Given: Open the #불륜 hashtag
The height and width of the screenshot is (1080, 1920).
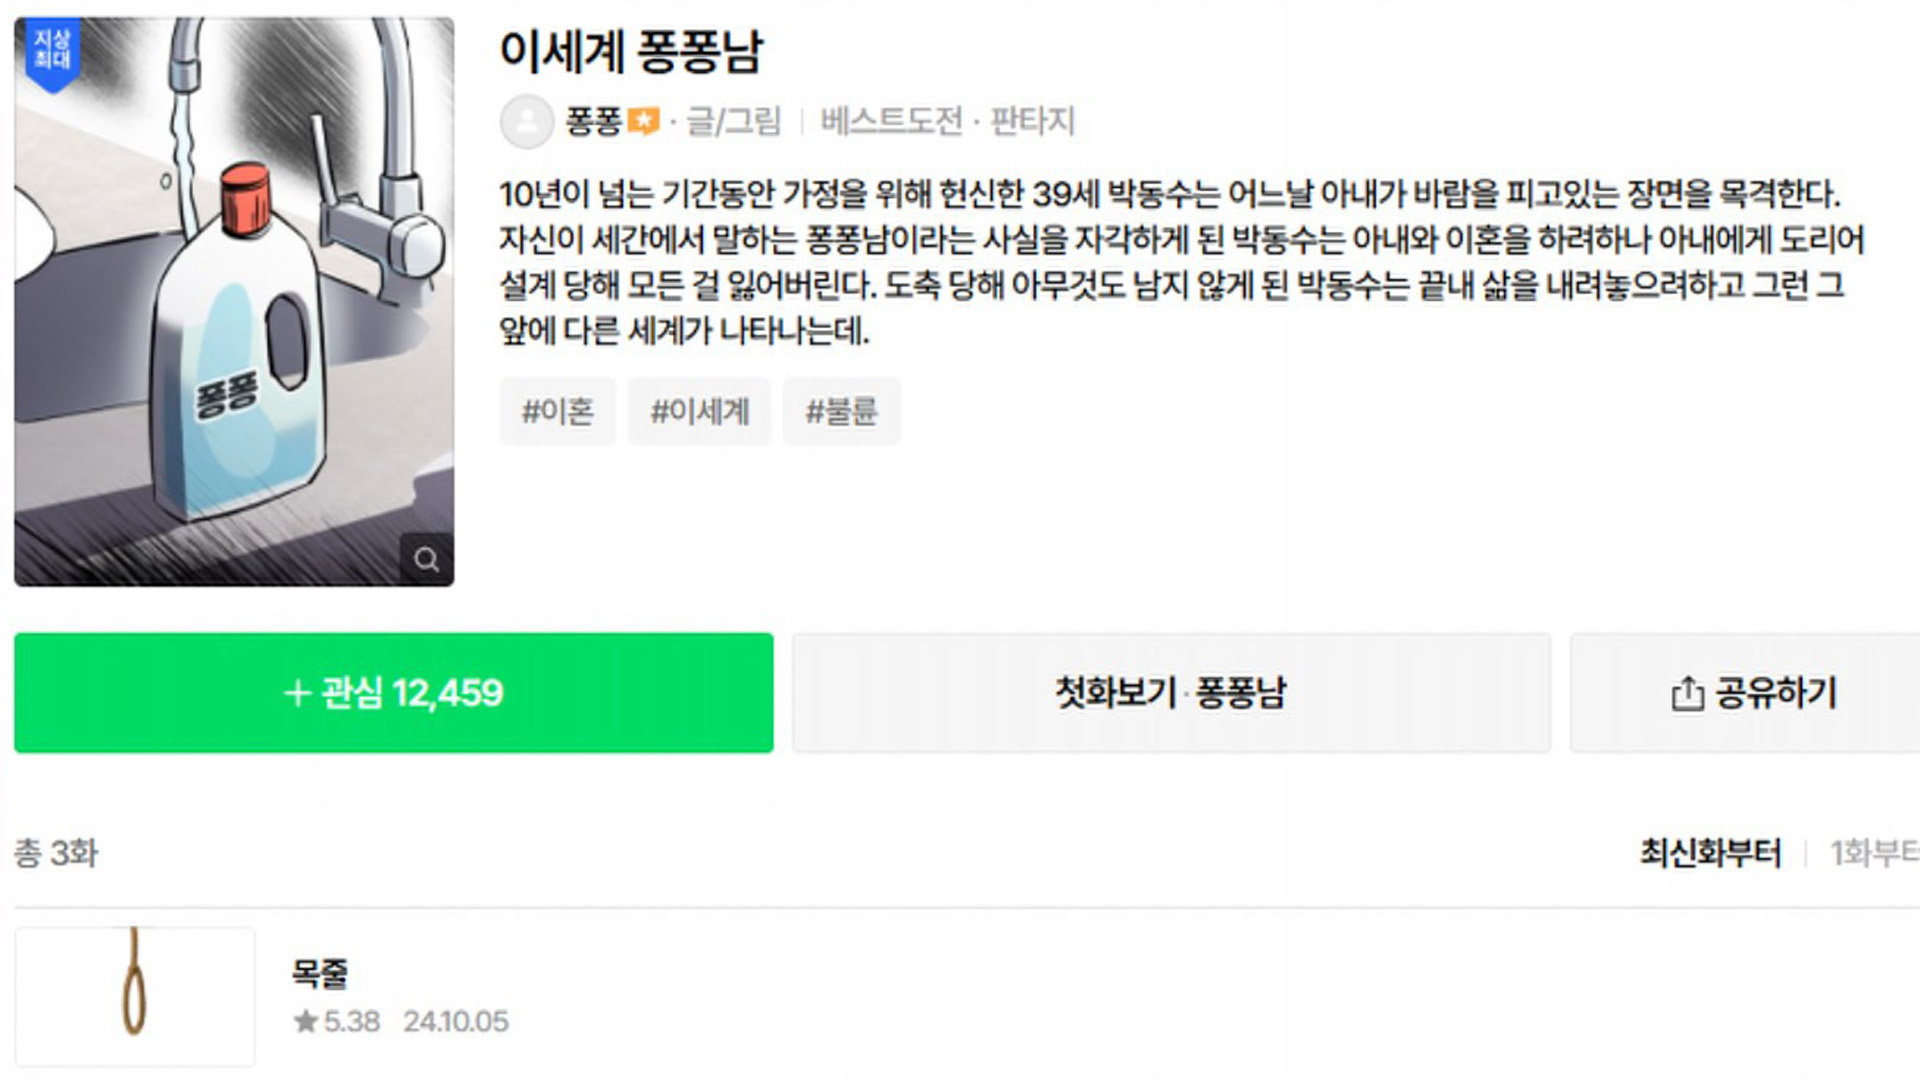Looking at the screenshot, I should (x=842, y=410).
